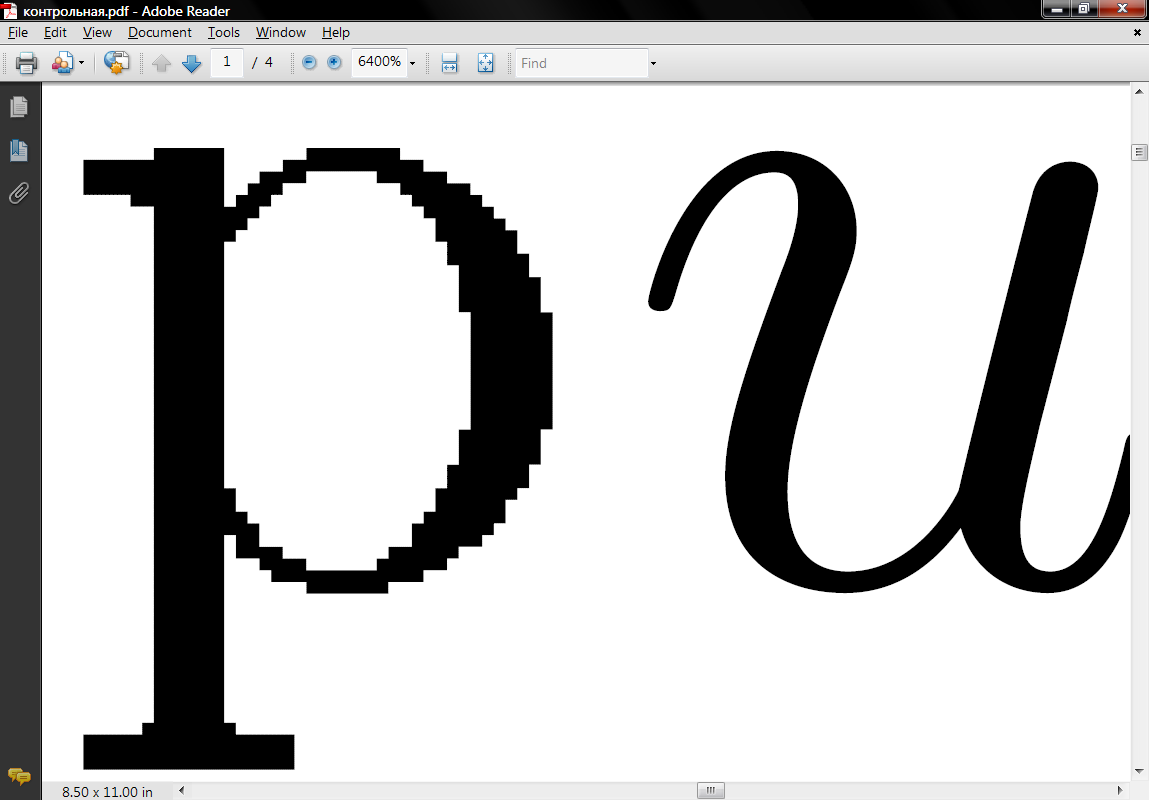Expand the zoom level 6400% dropdown
1149x800 pixels.
click(x=412, y=63)
